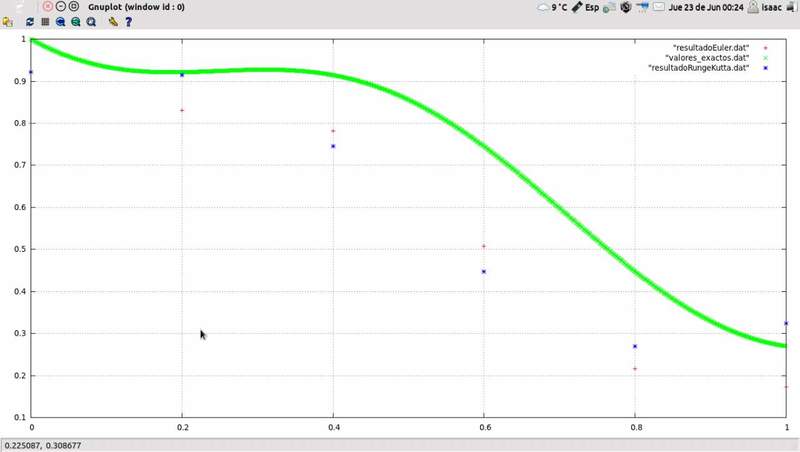
Task: Apply the next zoom settings
Action: 76,22
